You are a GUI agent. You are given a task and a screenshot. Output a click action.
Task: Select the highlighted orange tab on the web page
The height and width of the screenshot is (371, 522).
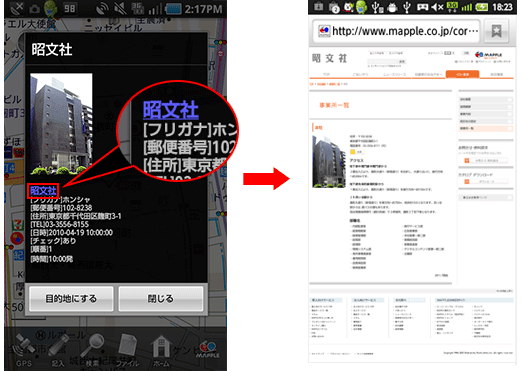pyautogui.click(x=462, y=74)
